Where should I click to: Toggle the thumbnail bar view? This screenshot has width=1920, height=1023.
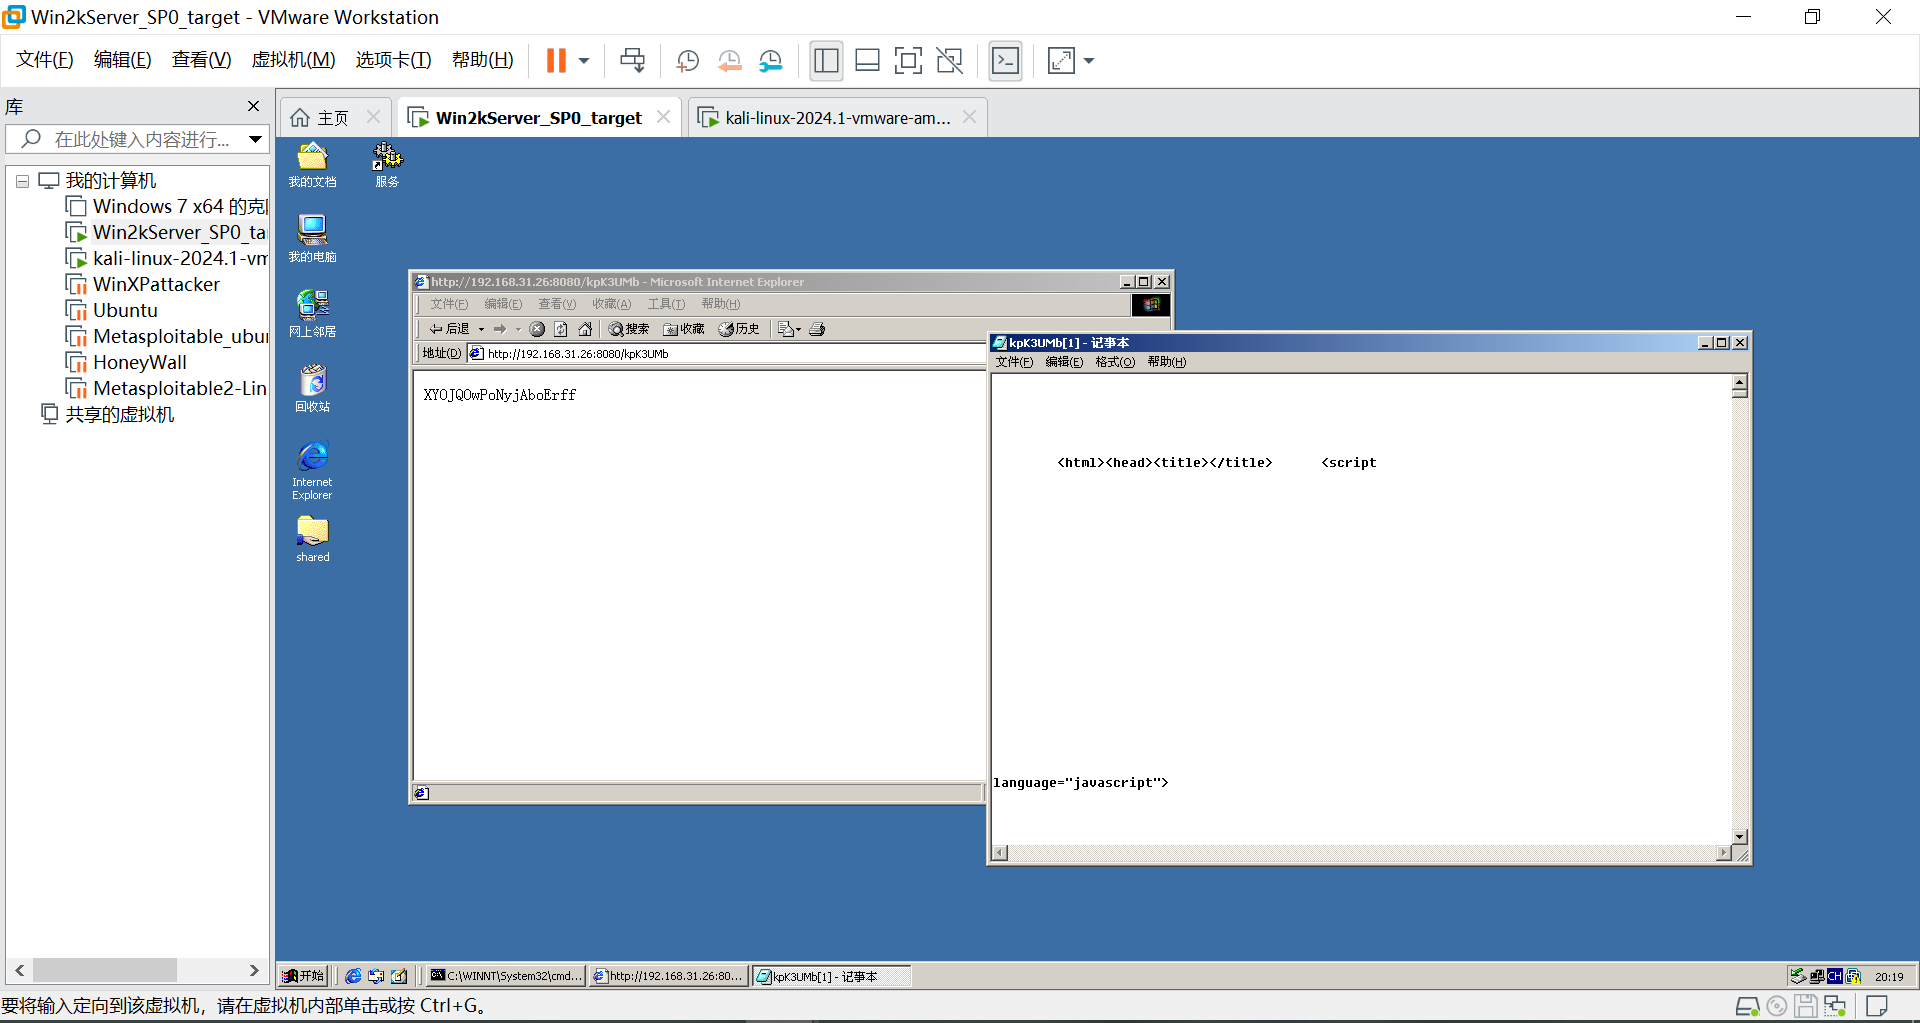pos(867,61)
